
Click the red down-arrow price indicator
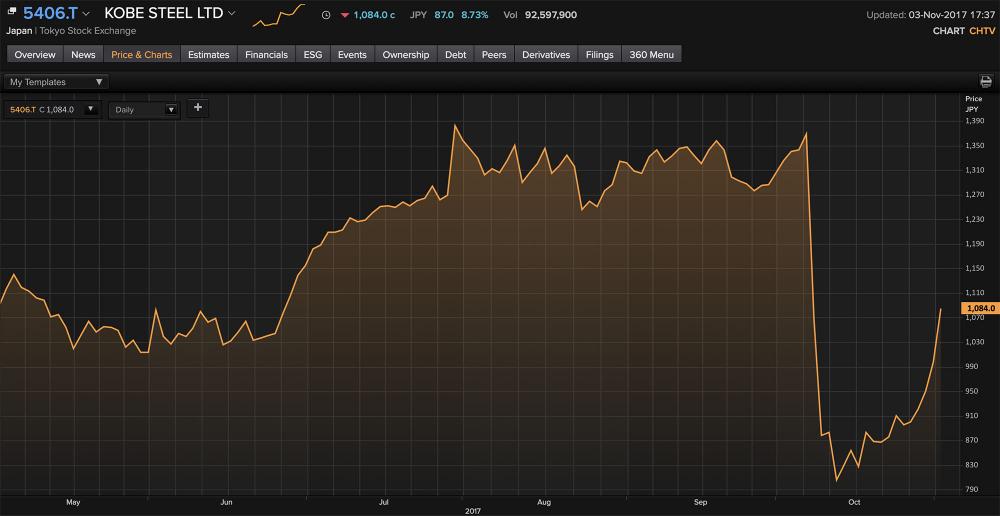[x=344, y=15]
